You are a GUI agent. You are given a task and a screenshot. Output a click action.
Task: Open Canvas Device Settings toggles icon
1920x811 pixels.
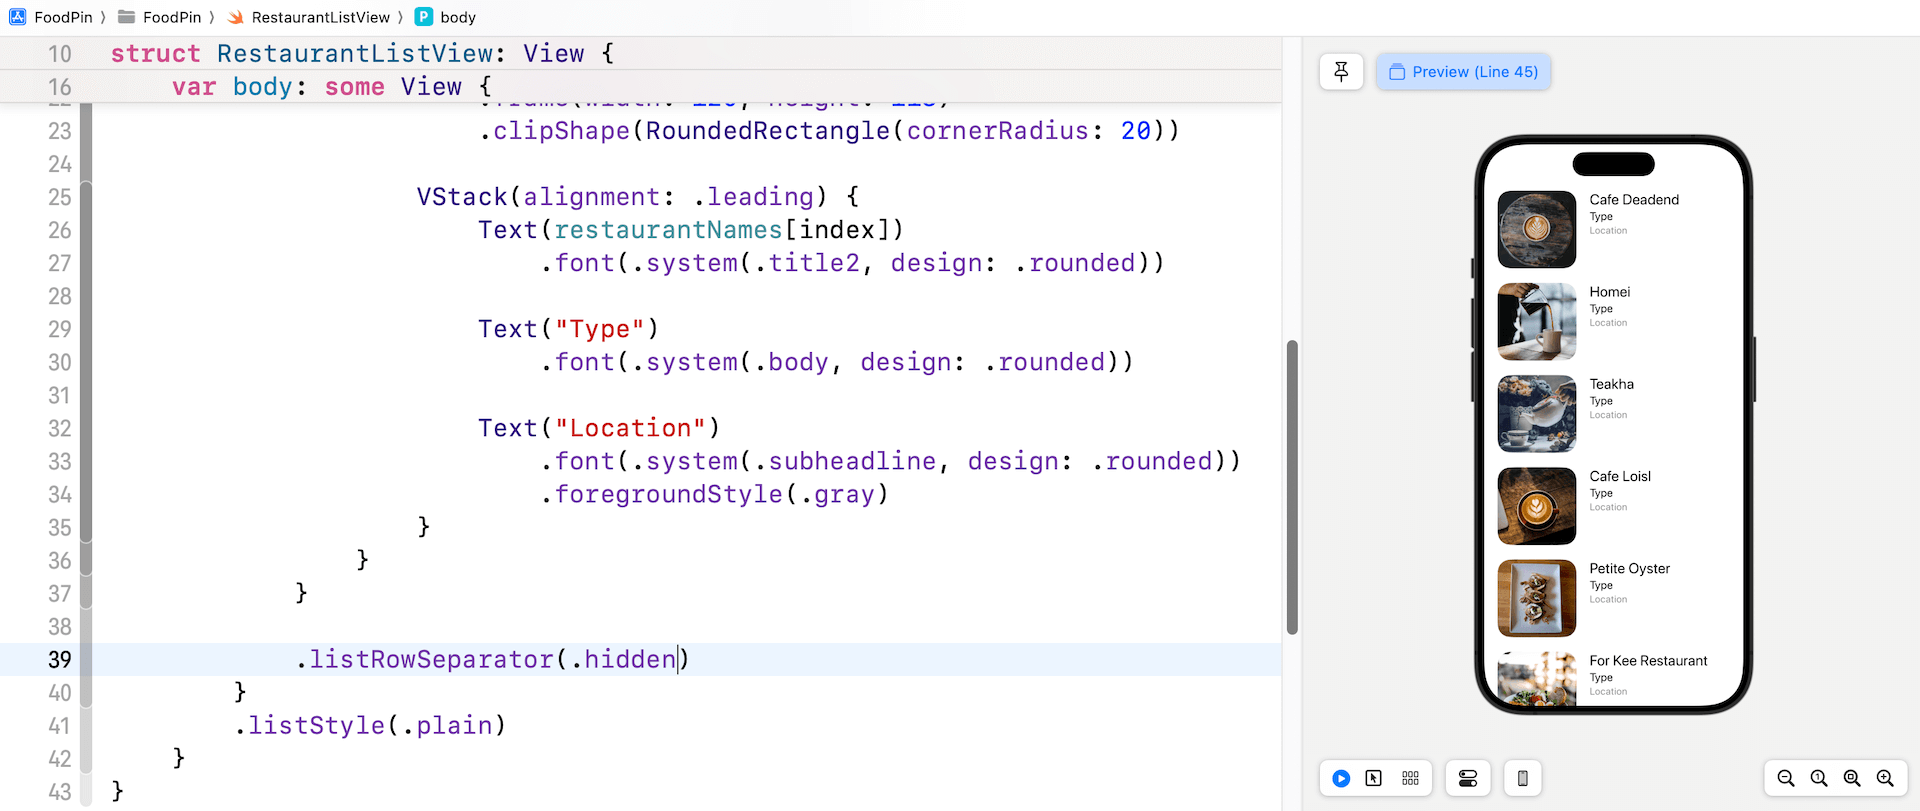pyautogui.click(x=1468, y=778)
